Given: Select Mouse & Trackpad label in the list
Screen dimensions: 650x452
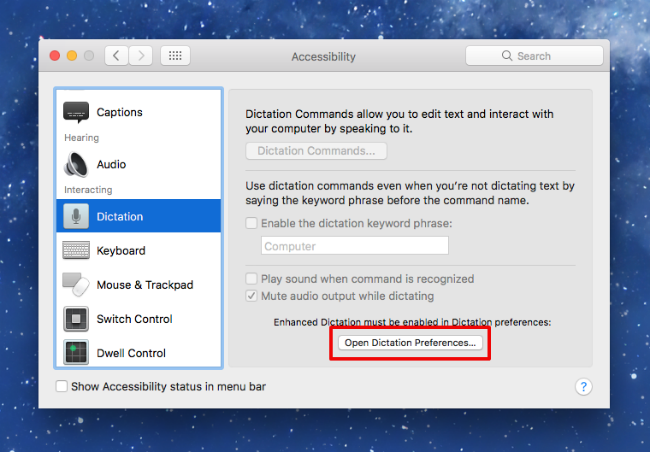Looking at the screenshot, I should (x=145, y=285).
